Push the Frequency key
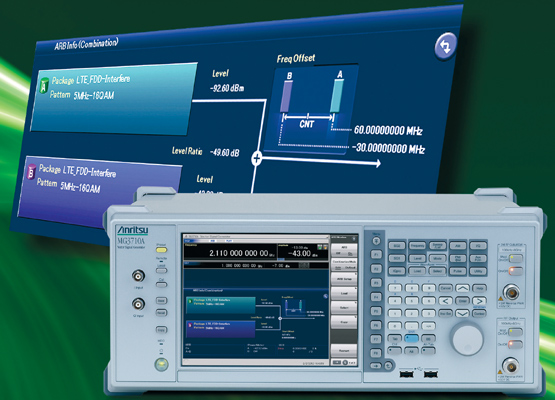This screenshot has height=400, width=555. coord(417,245)
